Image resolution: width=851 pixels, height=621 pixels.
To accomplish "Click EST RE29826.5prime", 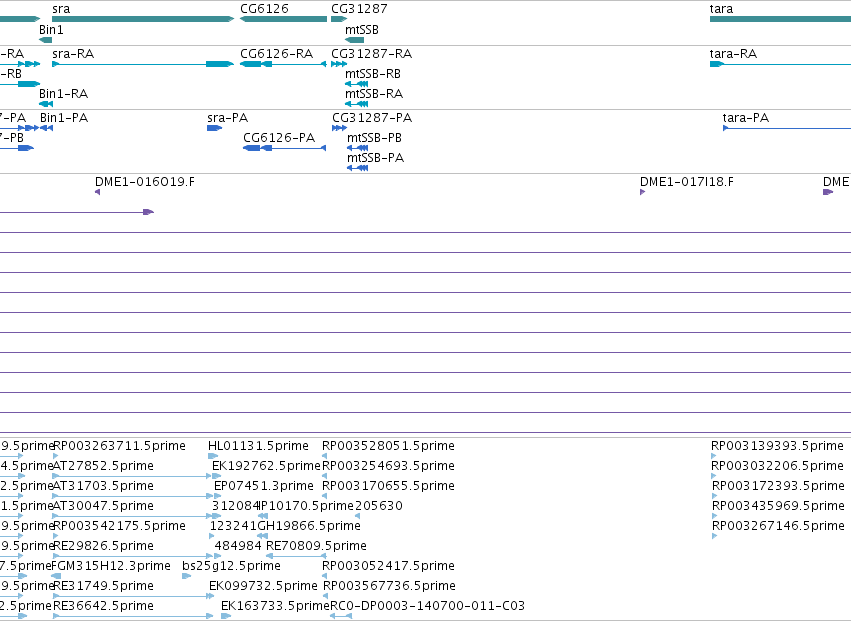I will [103, 546].
